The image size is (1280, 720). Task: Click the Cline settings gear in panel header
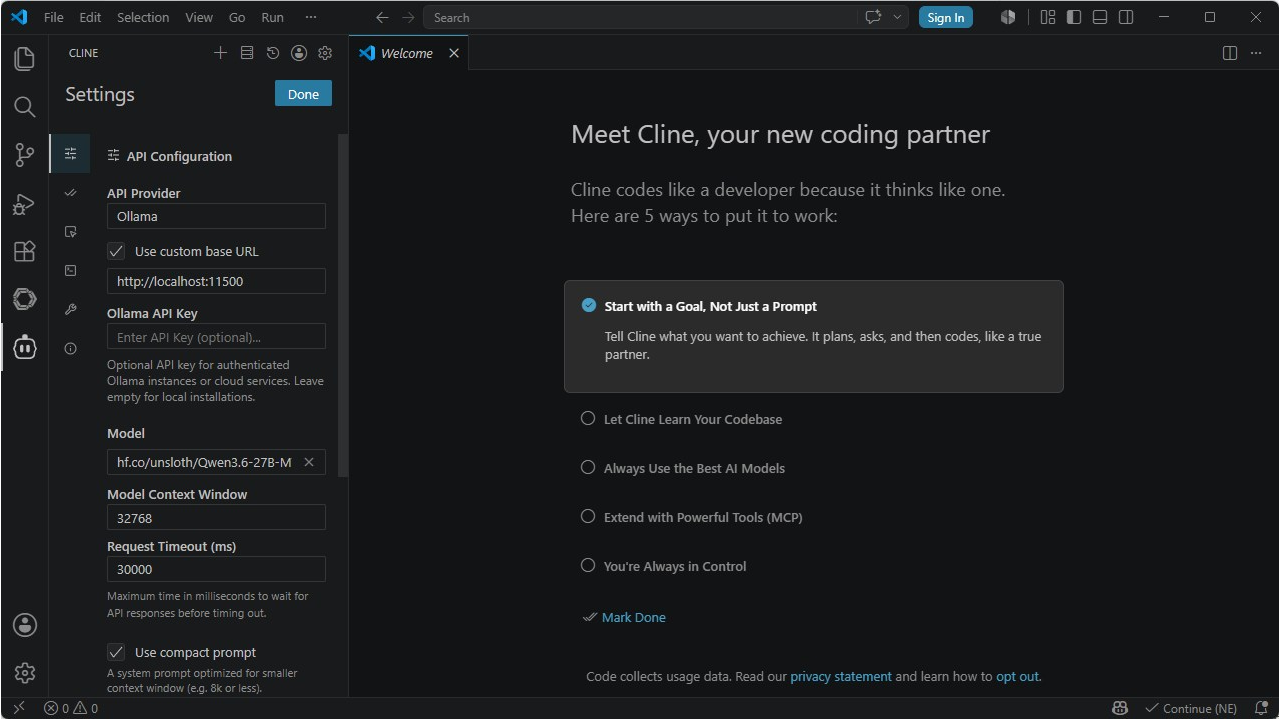(325, 53)
